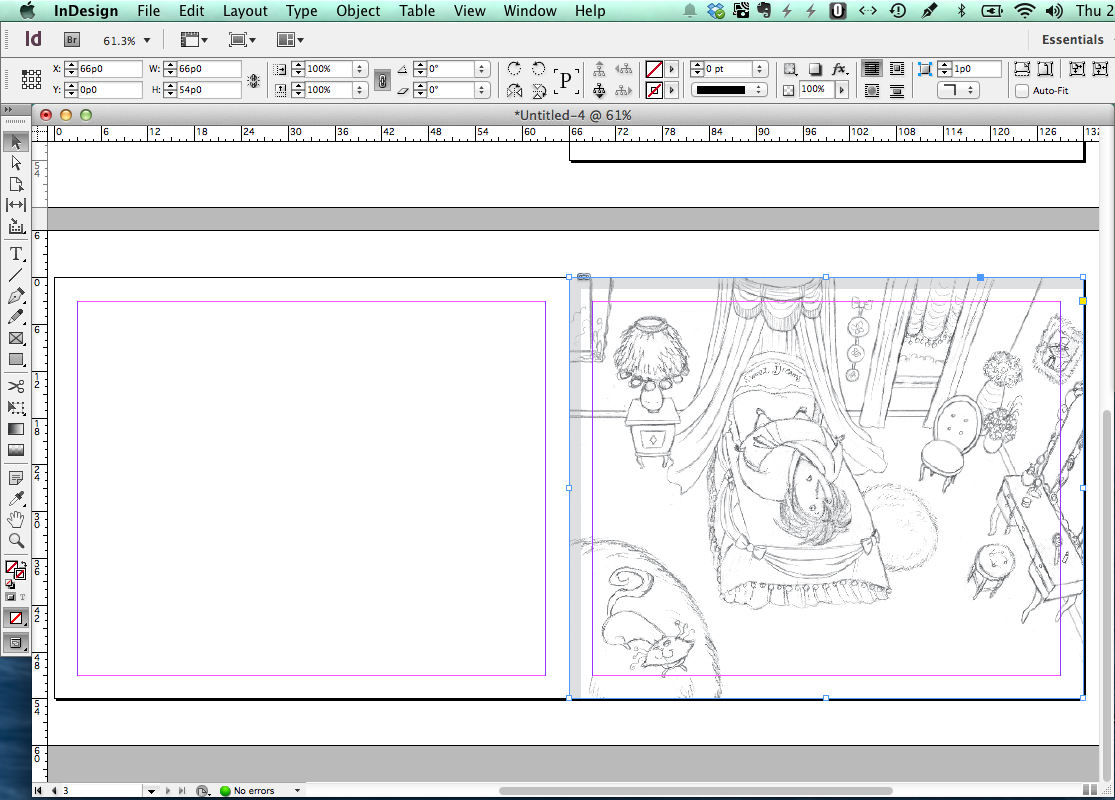Select the Note tool
The image size is (1115, 800).
(16, 478)
